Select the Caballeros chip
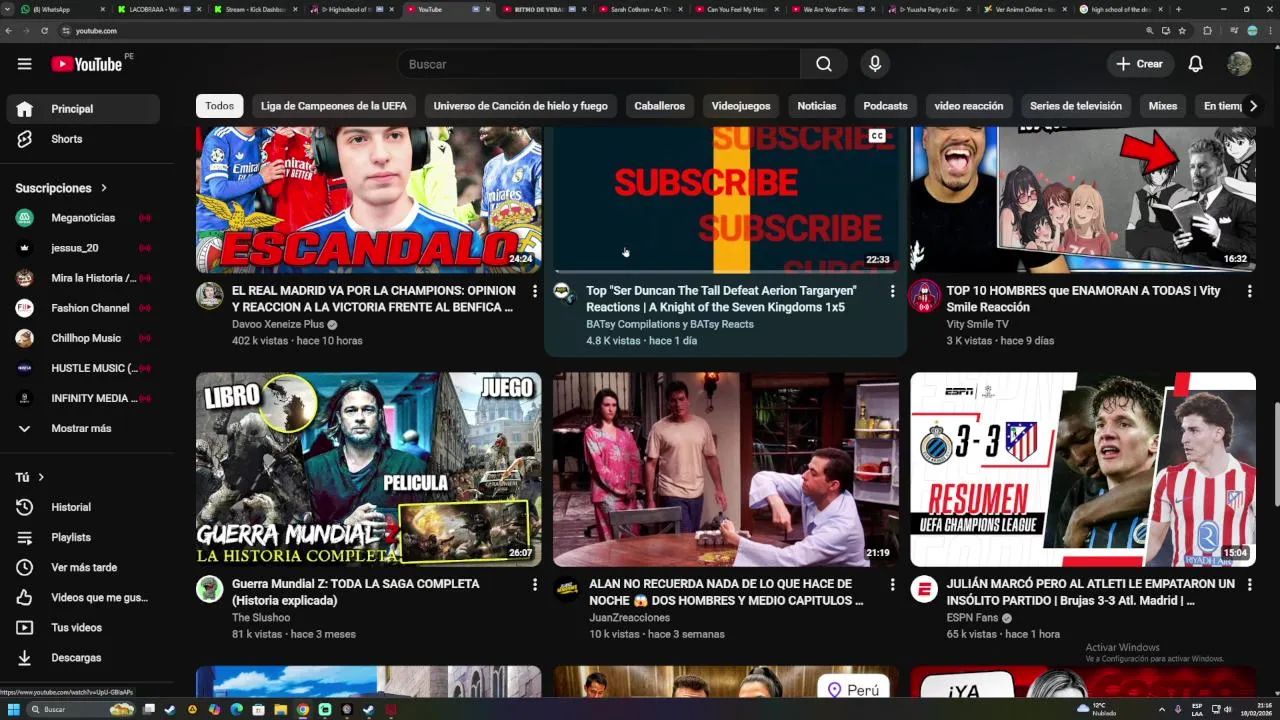This screenshot has height=720, width=1280. [x=659, y=106]
